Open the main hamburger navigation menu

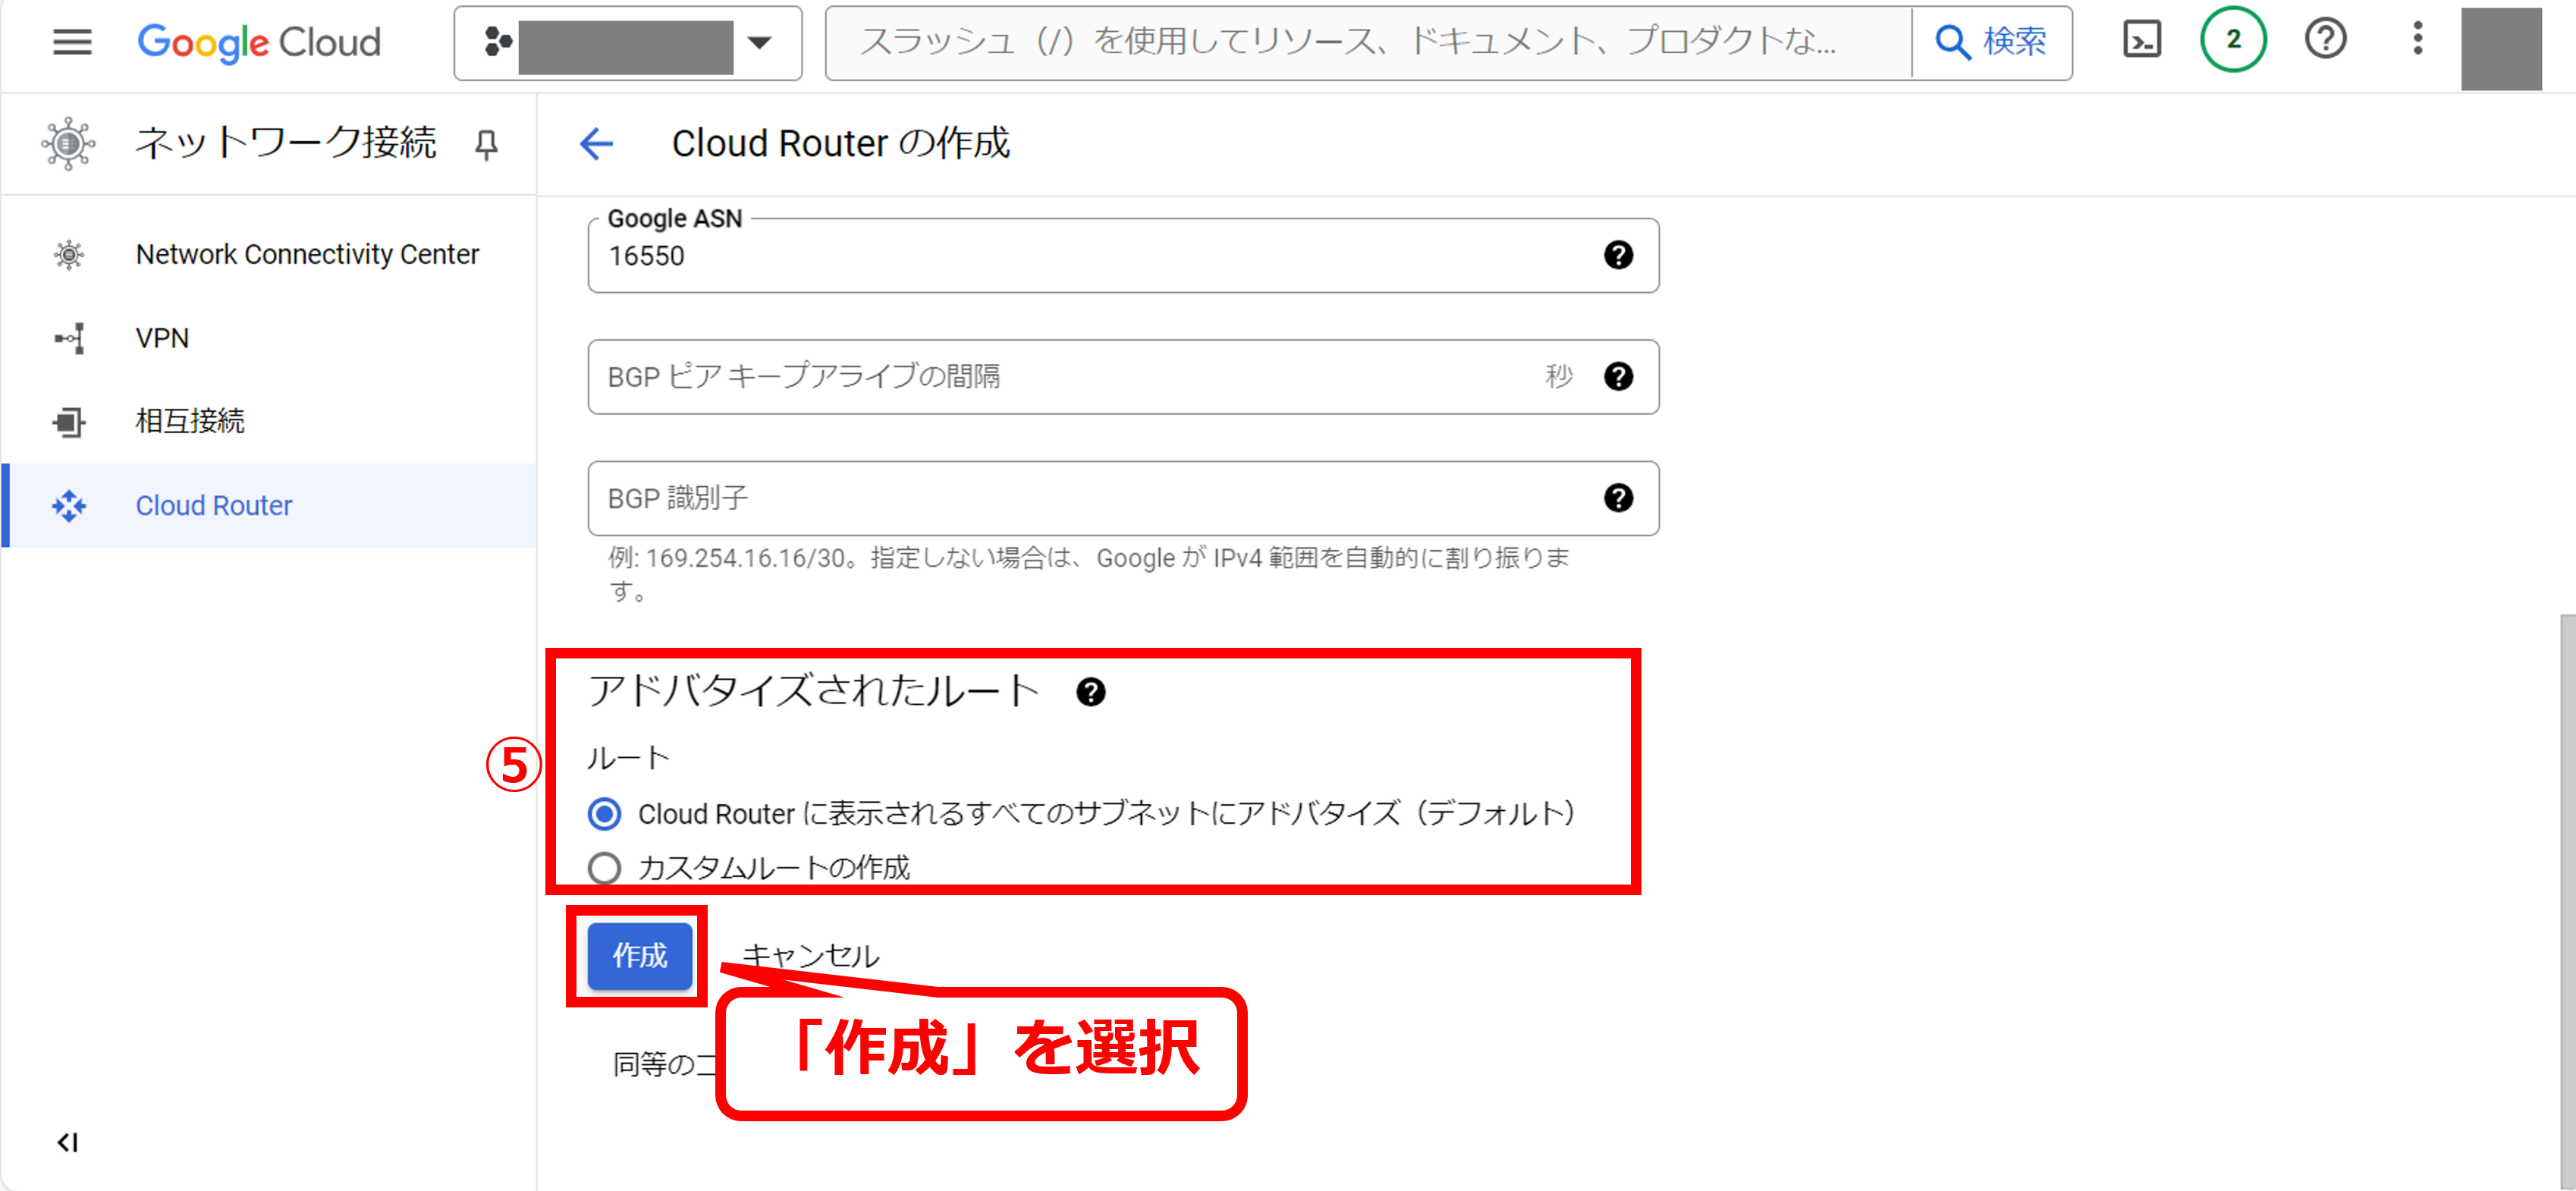(72, 42)
